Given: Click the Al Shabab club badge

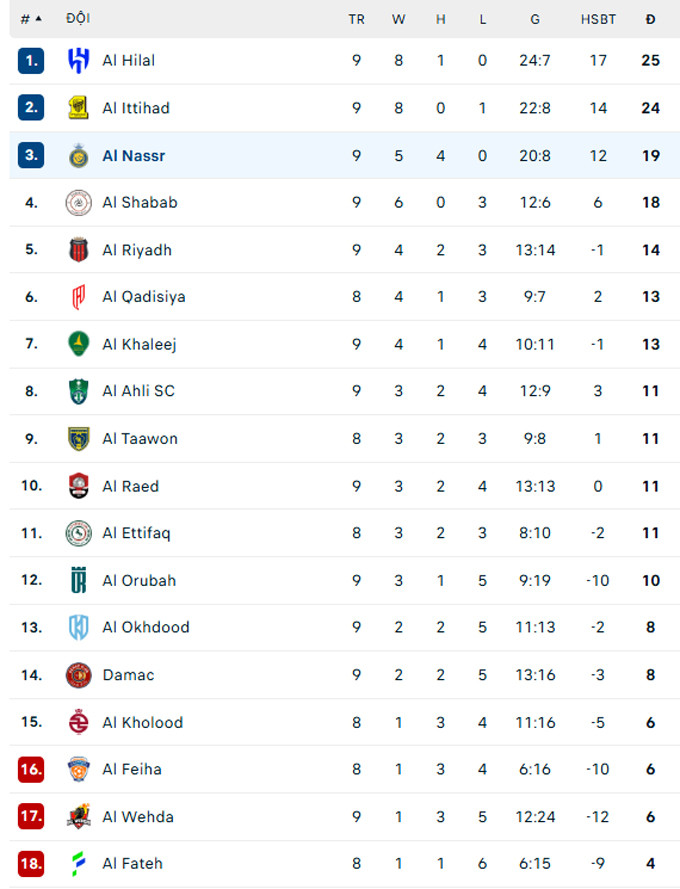Looking at the screenshot, I should (78, 203).
